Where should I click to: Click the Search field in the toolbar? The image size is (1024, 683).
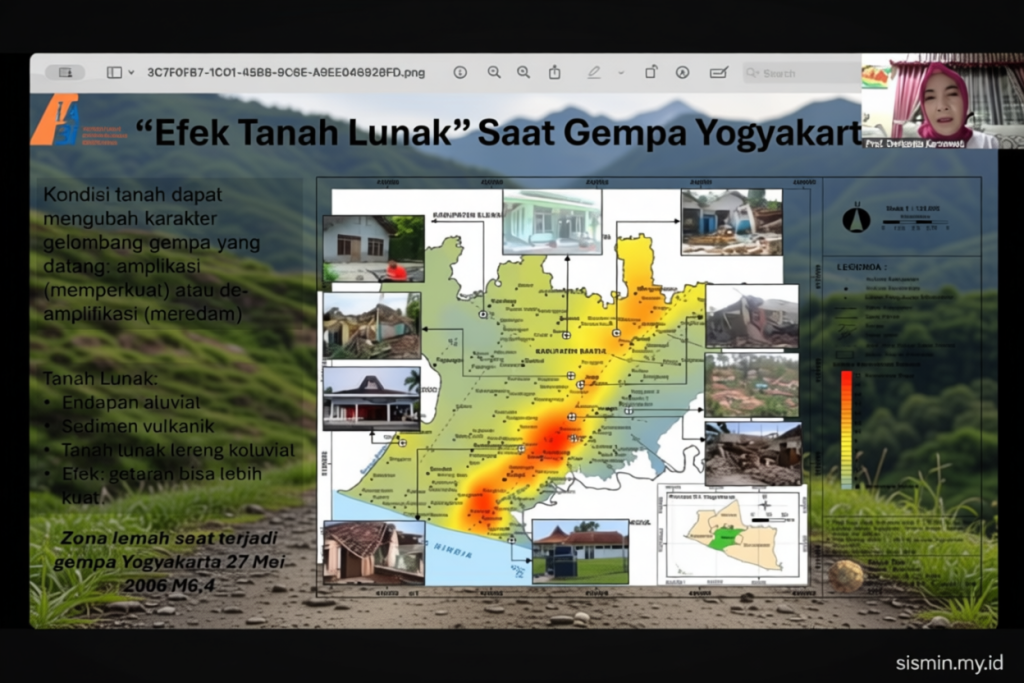coord(800,73)
